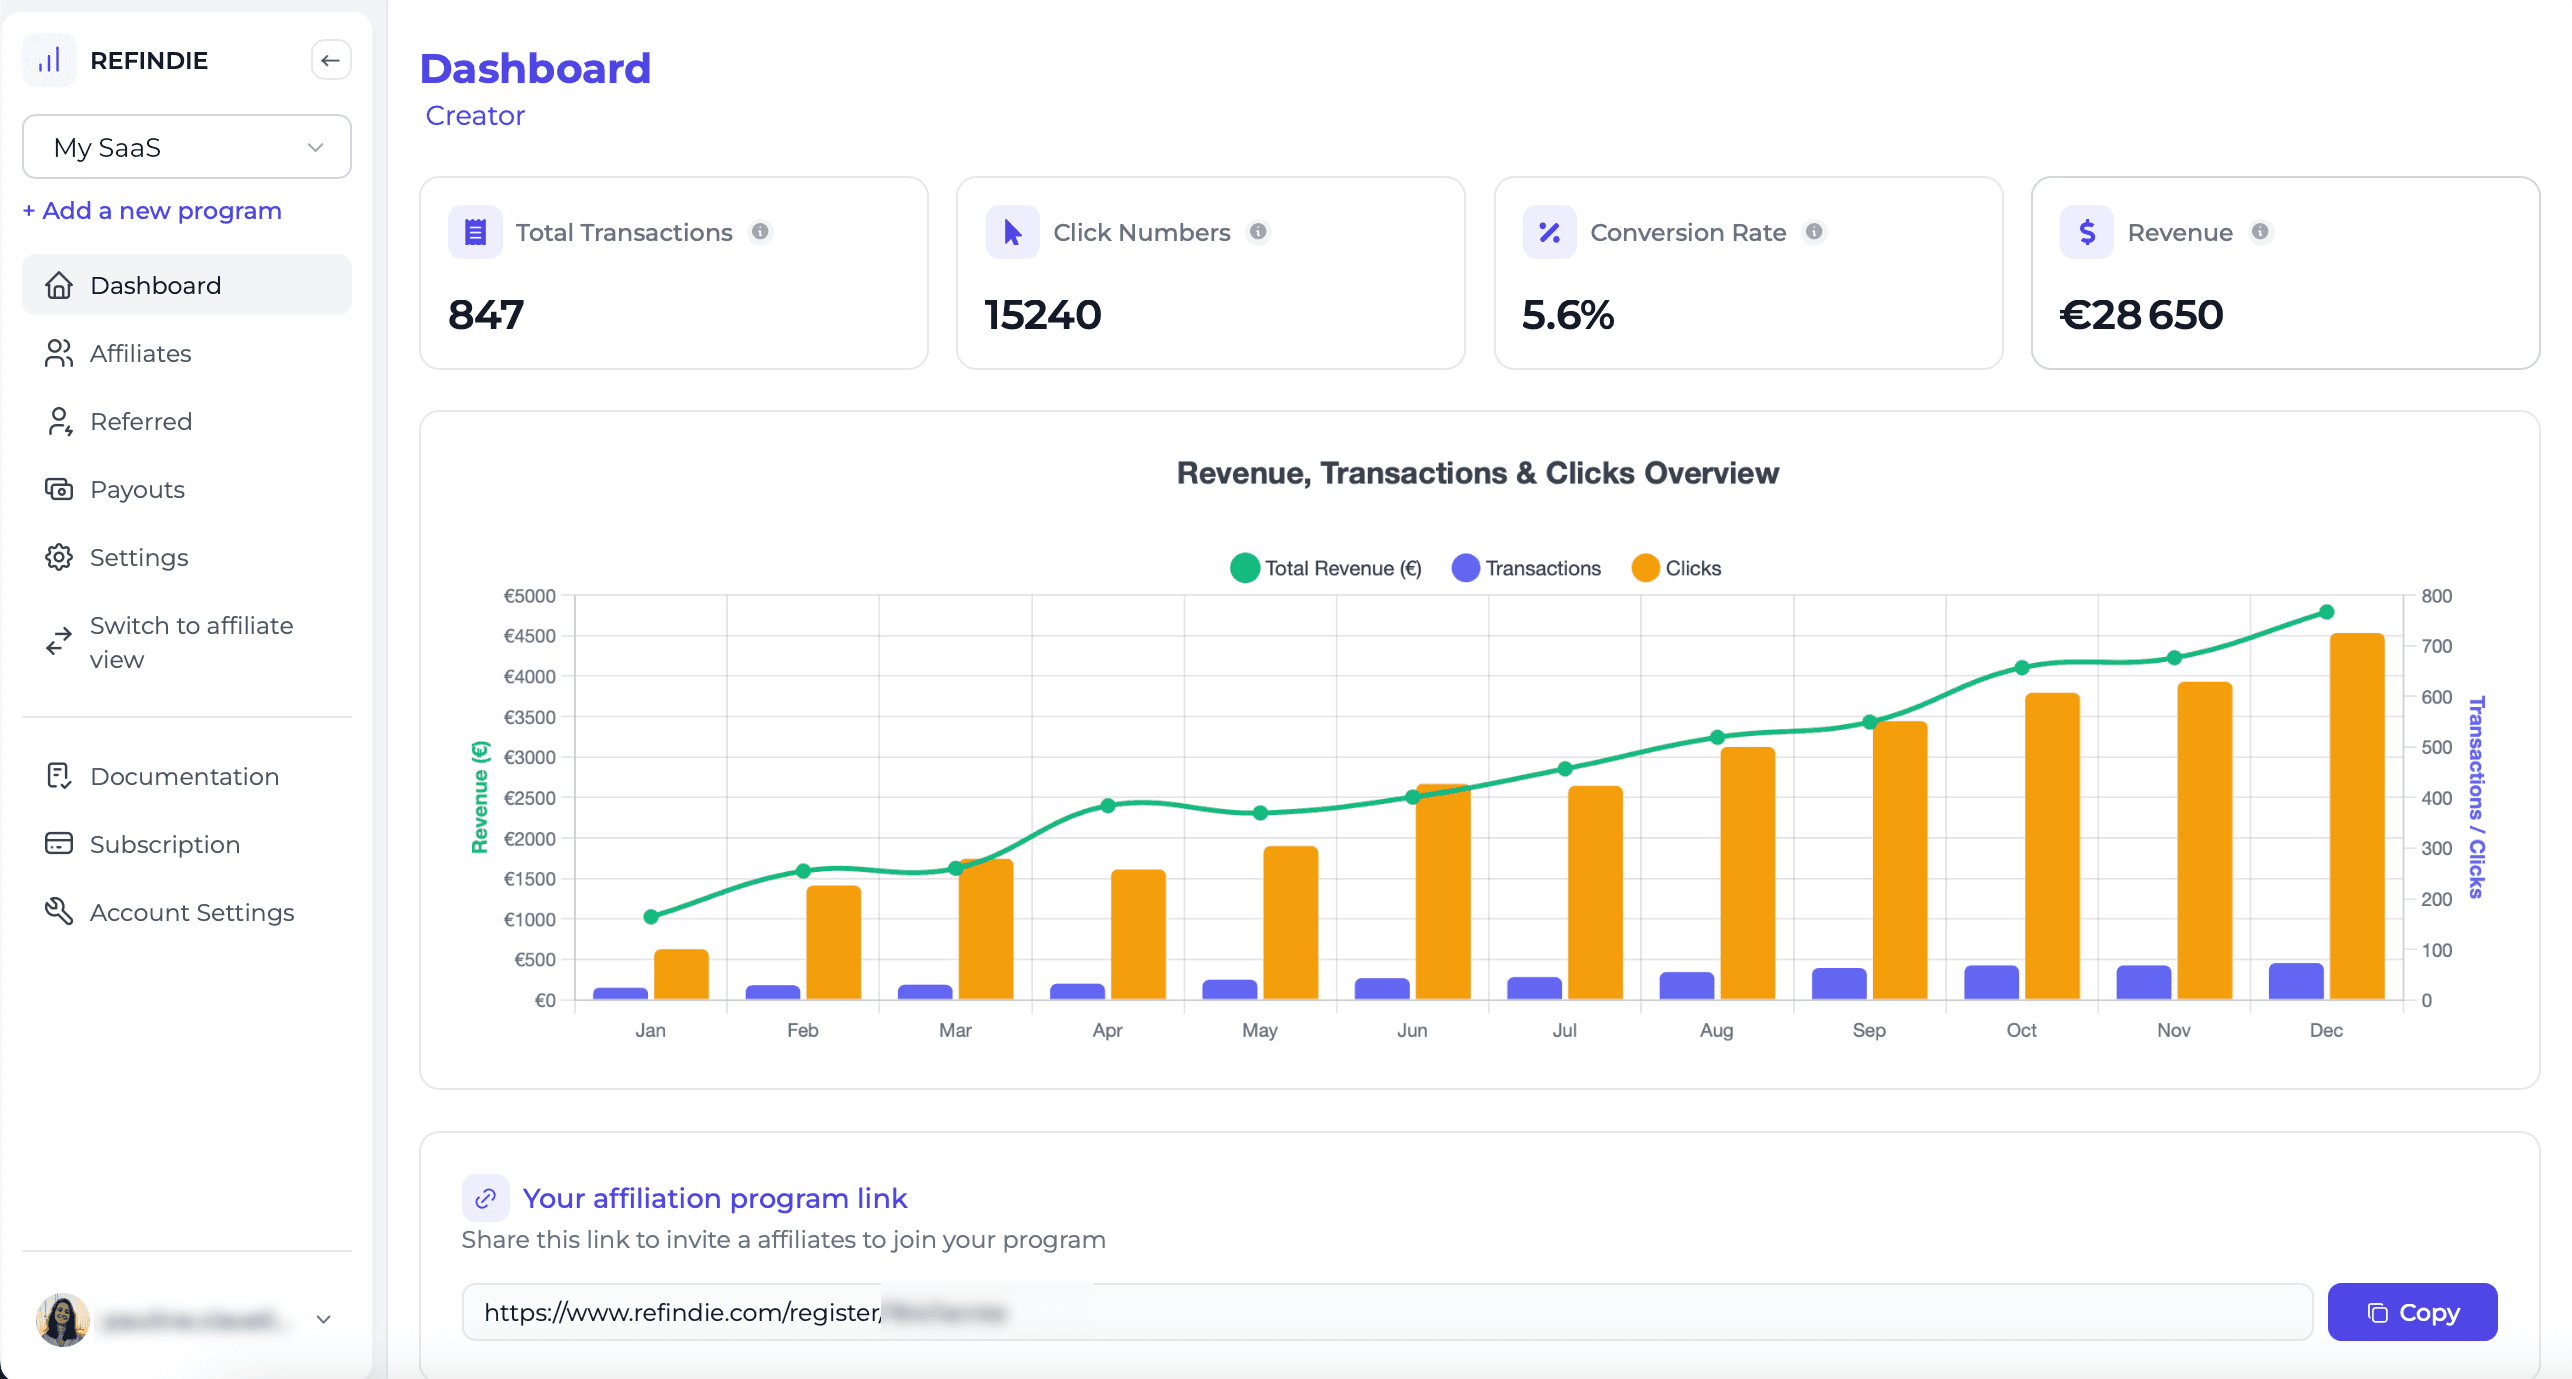2572x1379 pixels.
Task: Toggle the Transactions legend entry
Action: (1525, 567)
